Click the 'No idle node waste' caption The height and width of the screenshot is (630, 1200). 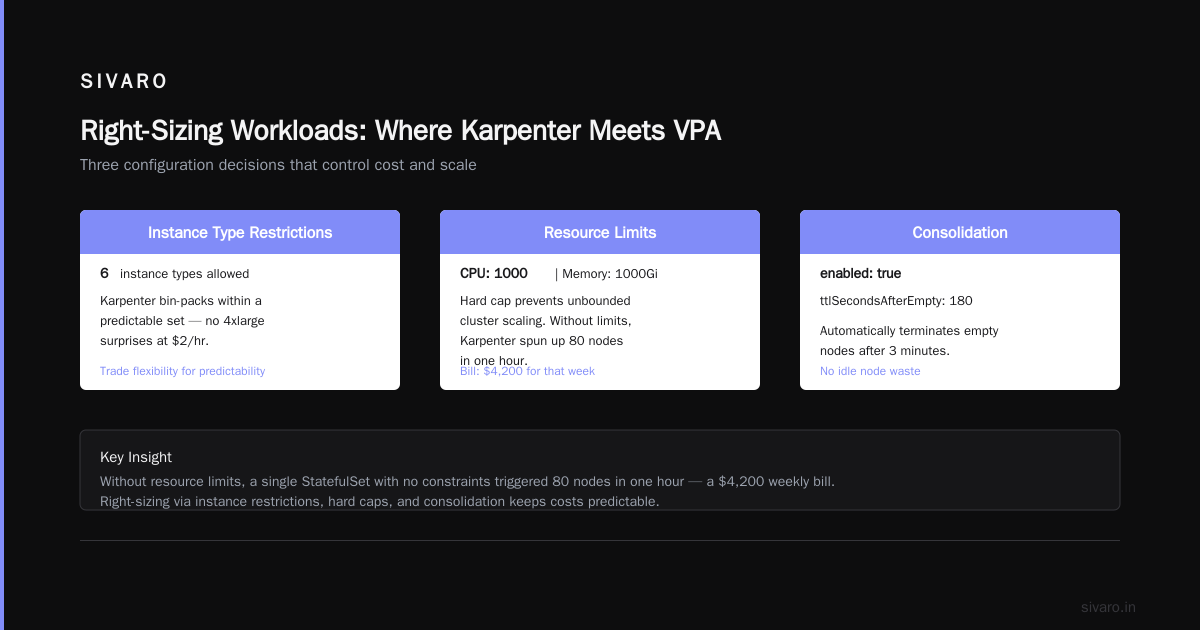870,371
